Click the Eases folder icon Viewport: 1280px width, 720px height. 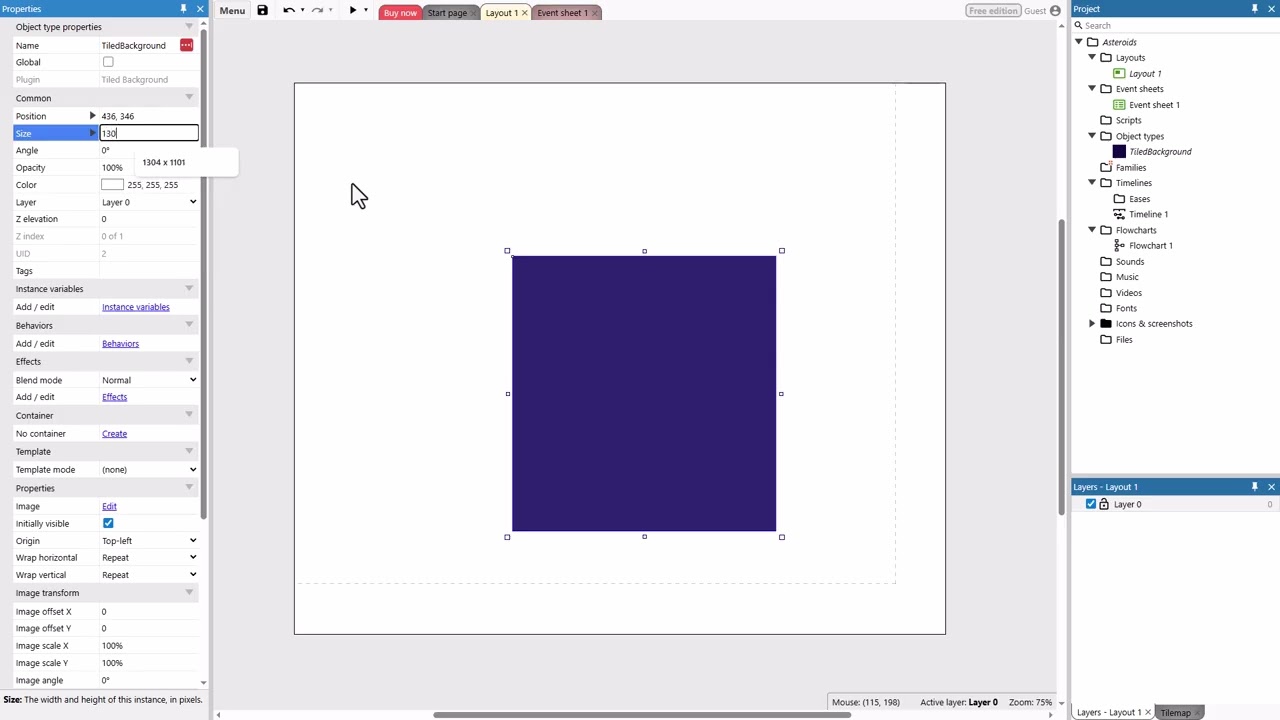point(1119,199)
